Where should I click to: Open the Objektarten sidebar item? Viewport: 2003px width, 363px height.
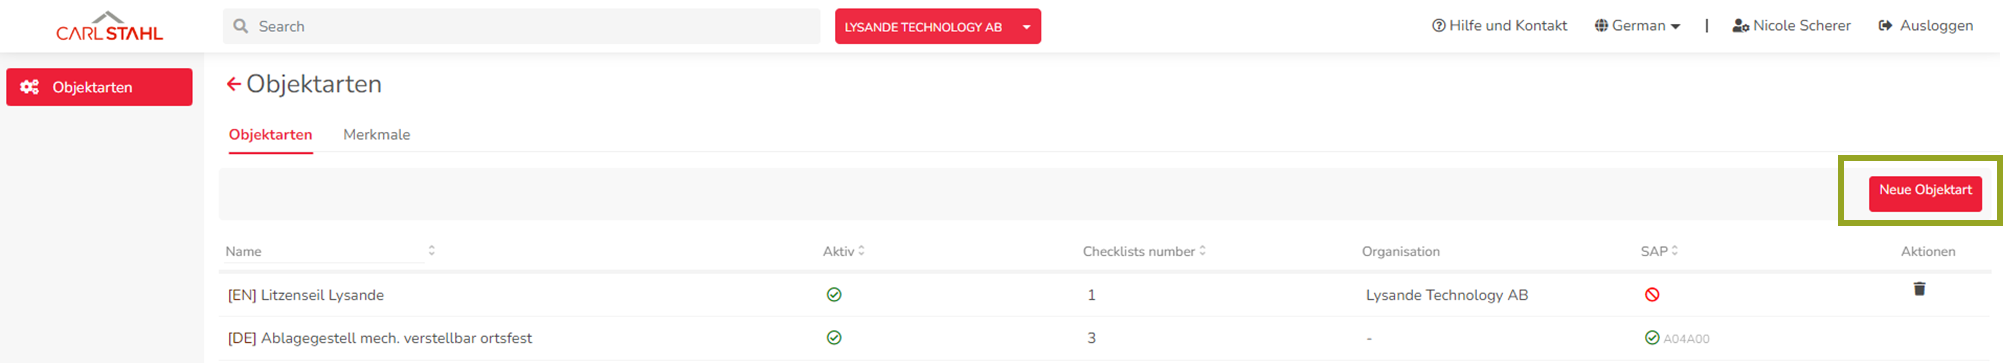coord(99,87)
